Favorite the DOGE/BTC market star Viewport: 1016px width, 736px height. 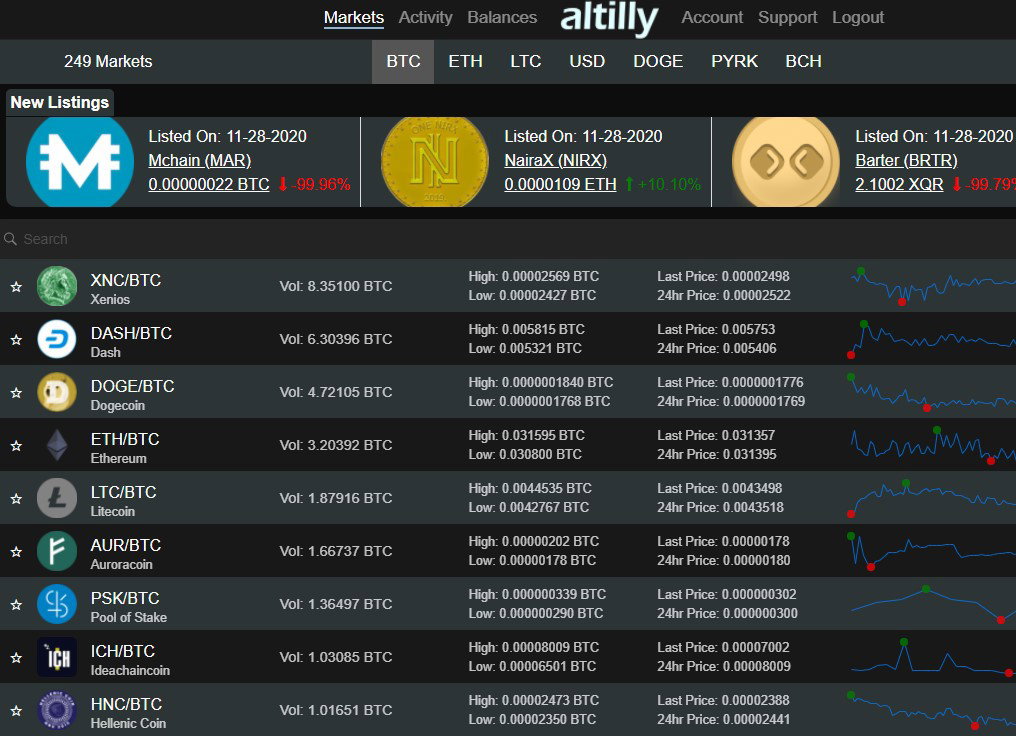16,393
